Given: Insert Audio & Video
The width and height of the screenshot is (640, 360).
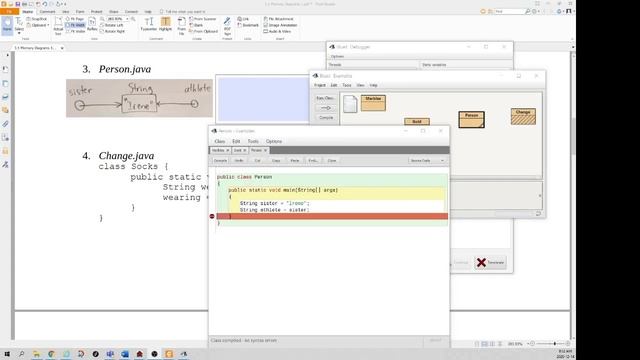Looking at the screenshot, I should (277, 31).
